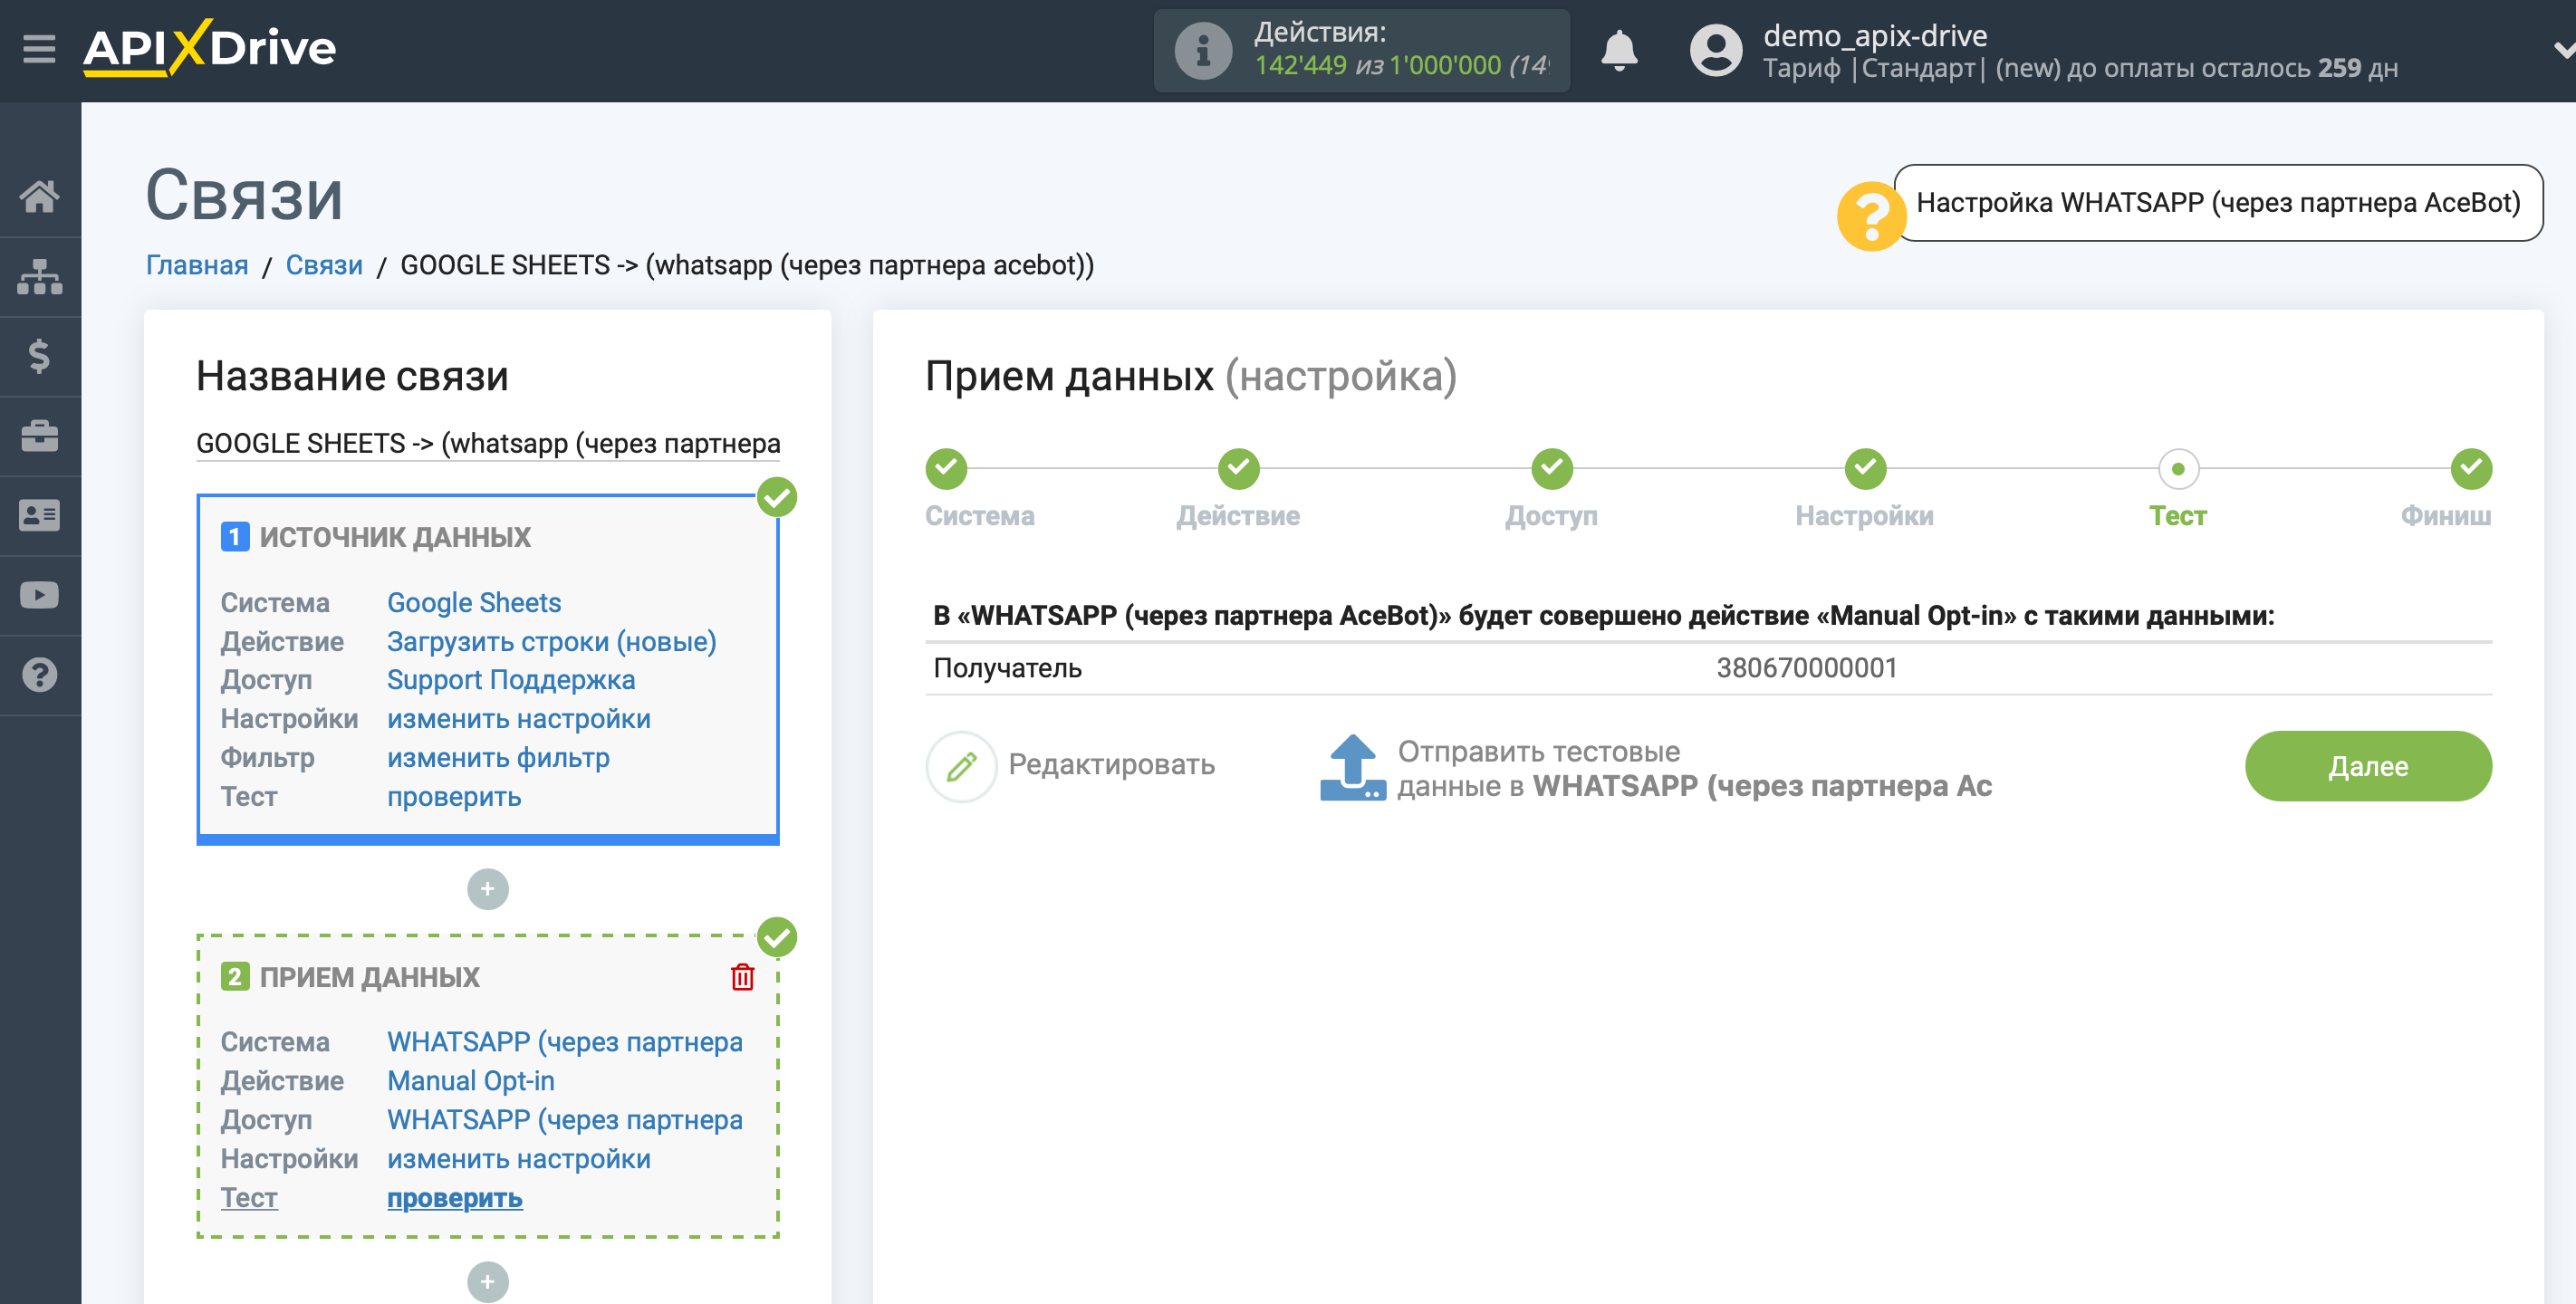Go to home via sidebar house icon
The height and width of the screenshot is (1304, 2576).
click(40, 196)
